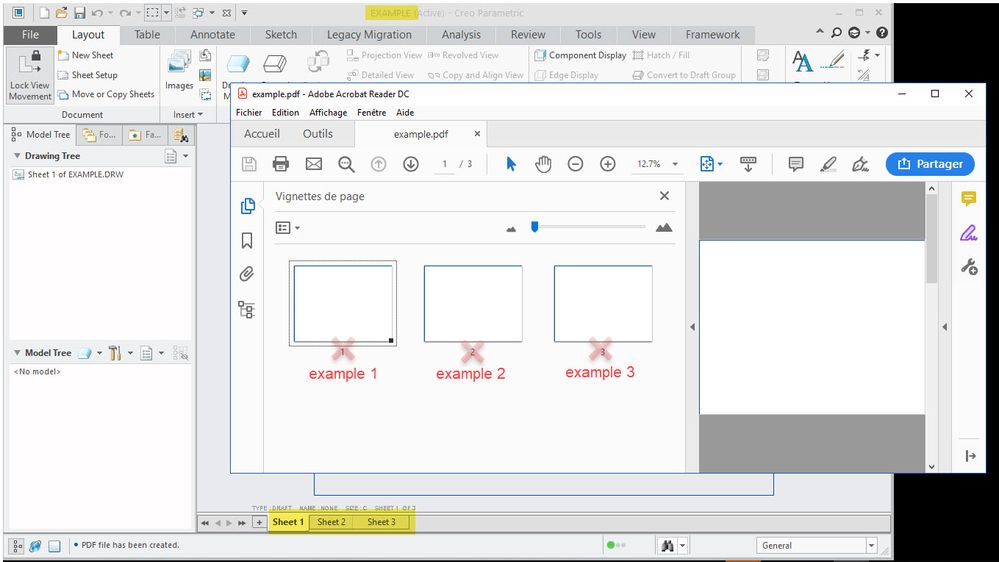Click the zoom out minus icon
The height and width of the screenshot is (562, 999).
coord(575,164)
